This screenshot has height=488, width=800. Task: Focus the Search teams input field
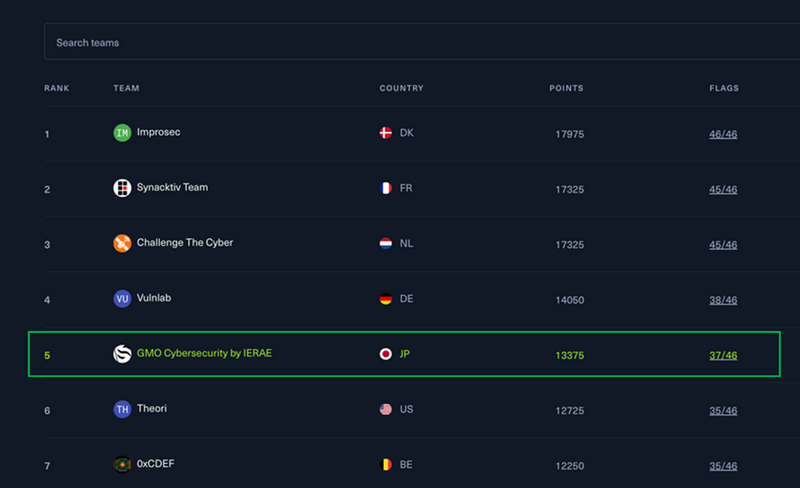tap(420, 43)
